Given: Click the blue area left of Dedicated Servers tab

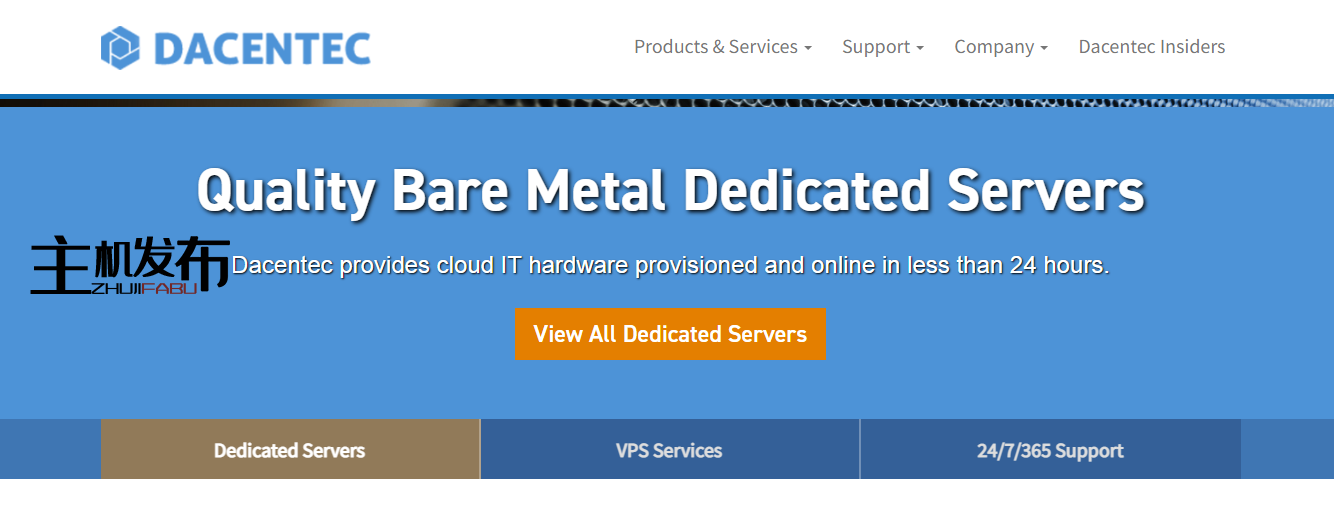Looking at the screenshot, I should tap(50, 450).
